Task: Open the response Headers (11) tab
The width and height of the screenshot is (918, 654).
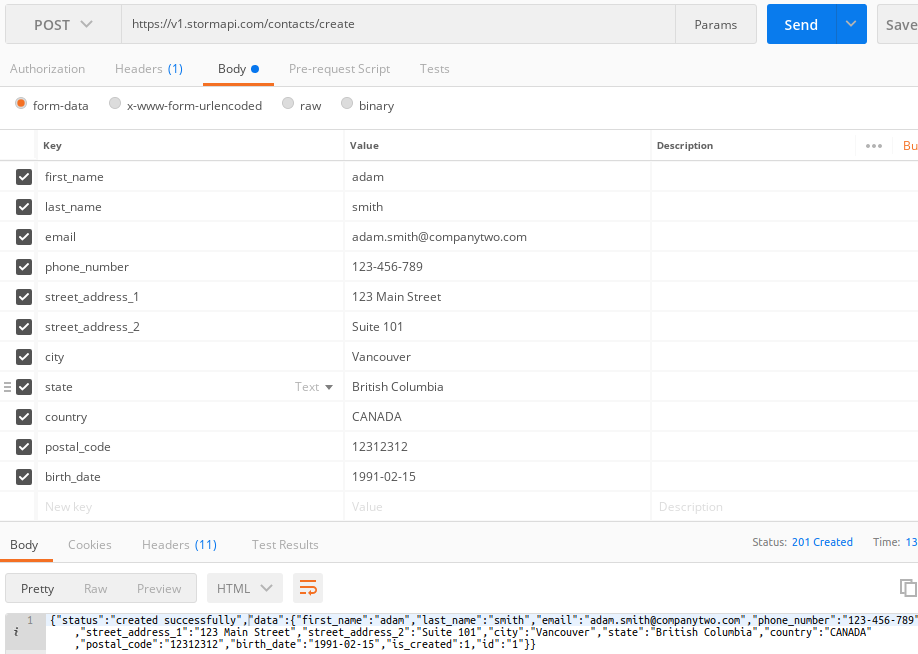Action: pos(179,545)
